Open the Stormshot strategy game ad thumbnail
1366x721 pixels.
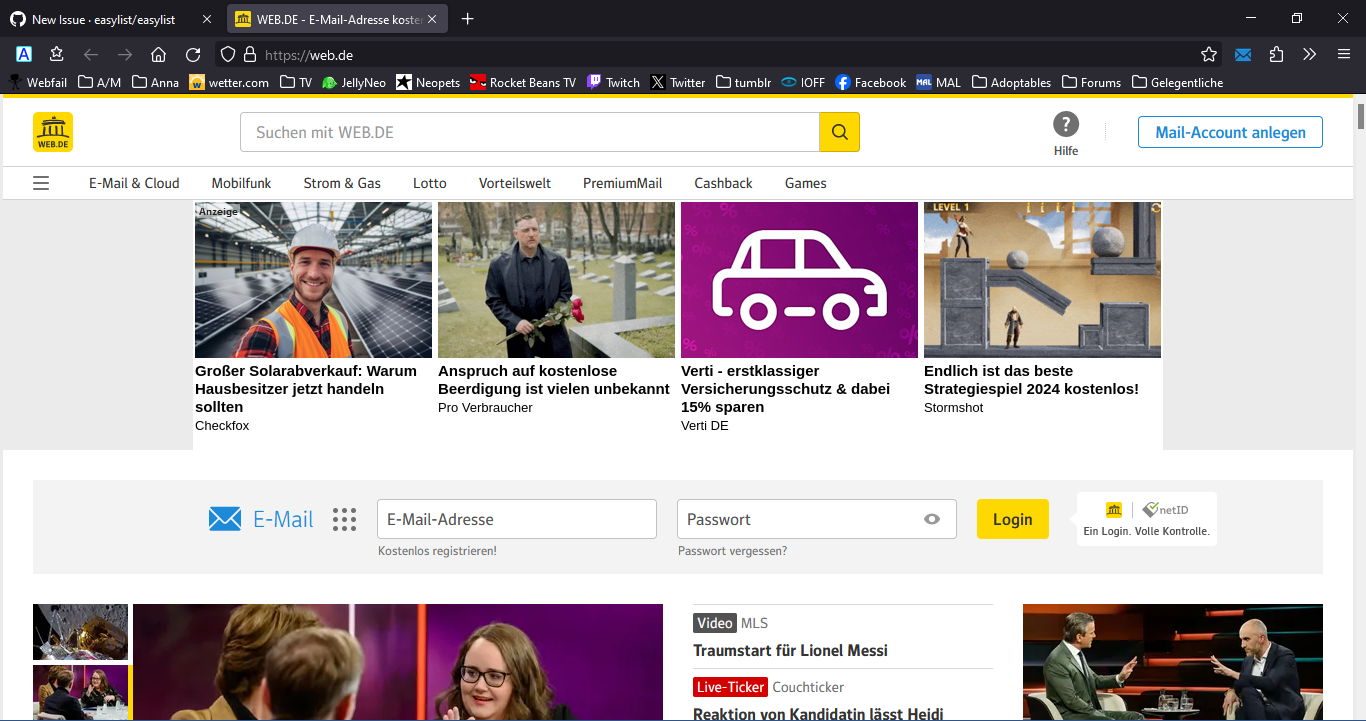click(x=1042, y=280)
